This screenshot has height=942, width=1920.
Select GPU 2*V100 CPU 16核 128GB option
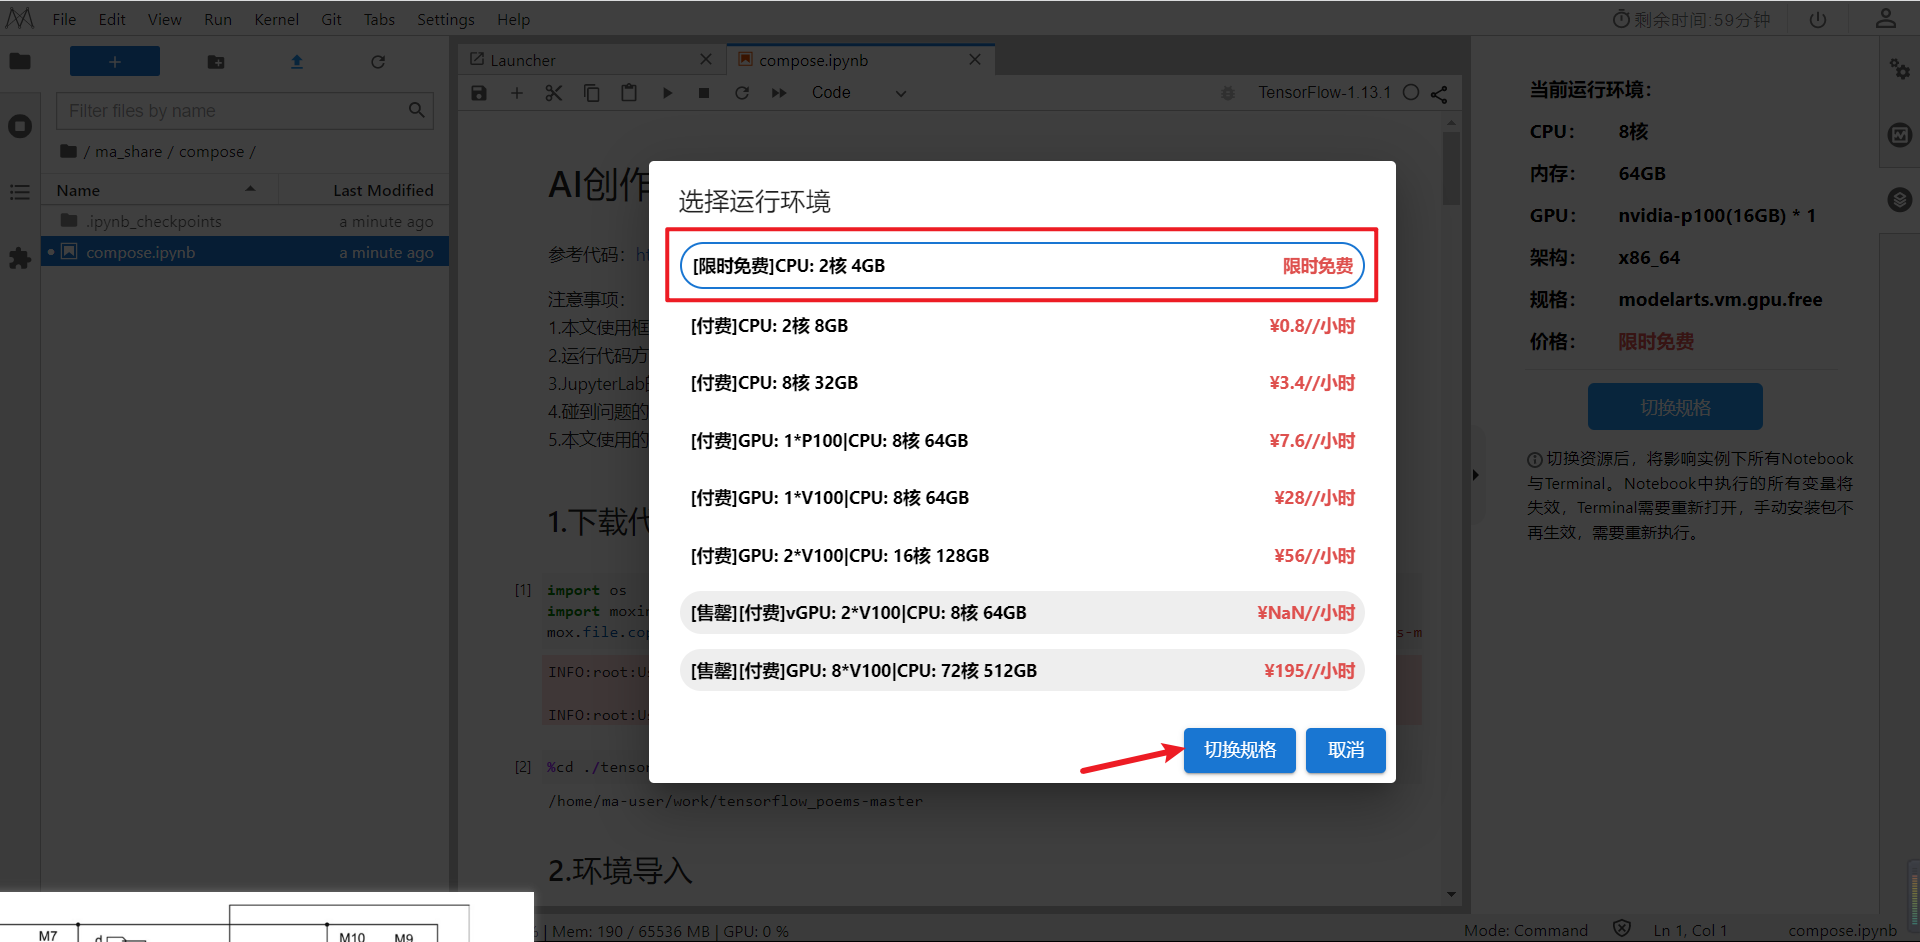[x=1022, y=556]
